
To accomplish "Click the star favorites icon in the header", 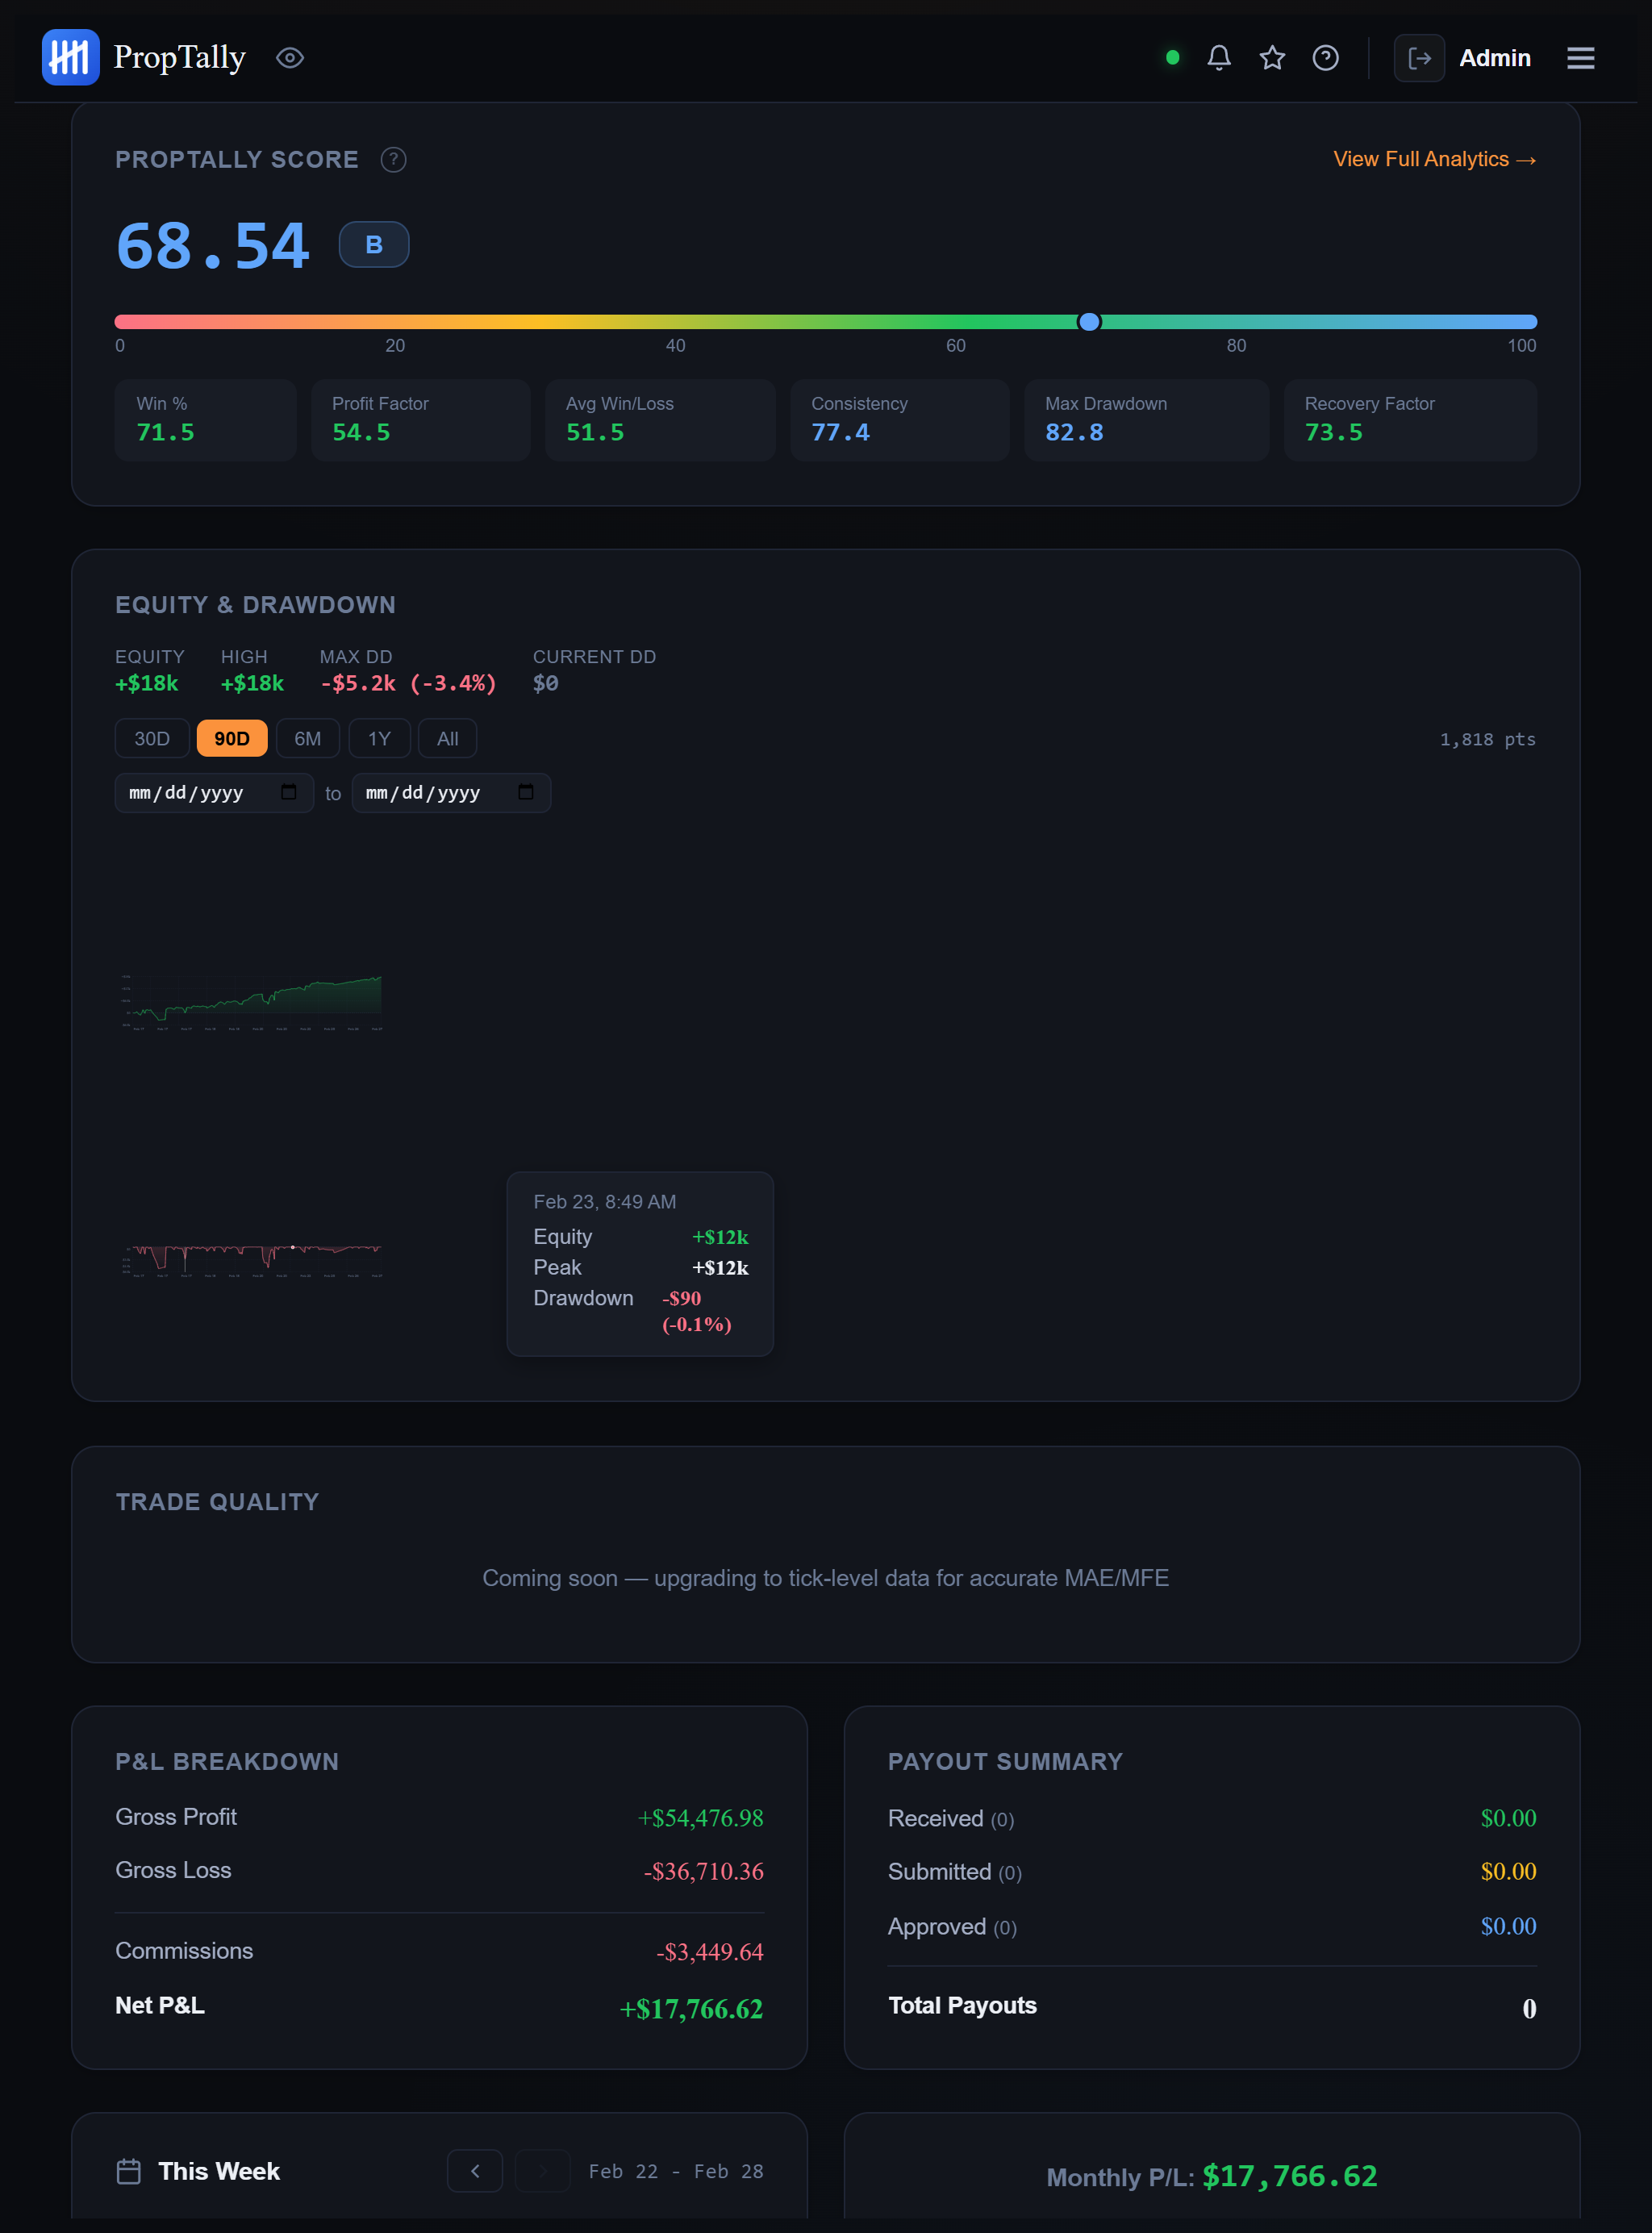I will coord(1272,58).
